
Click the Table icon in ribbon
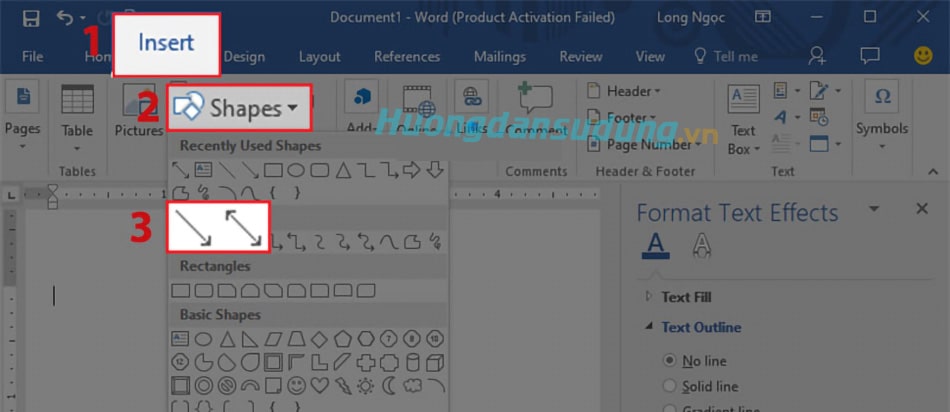point(77,111)
